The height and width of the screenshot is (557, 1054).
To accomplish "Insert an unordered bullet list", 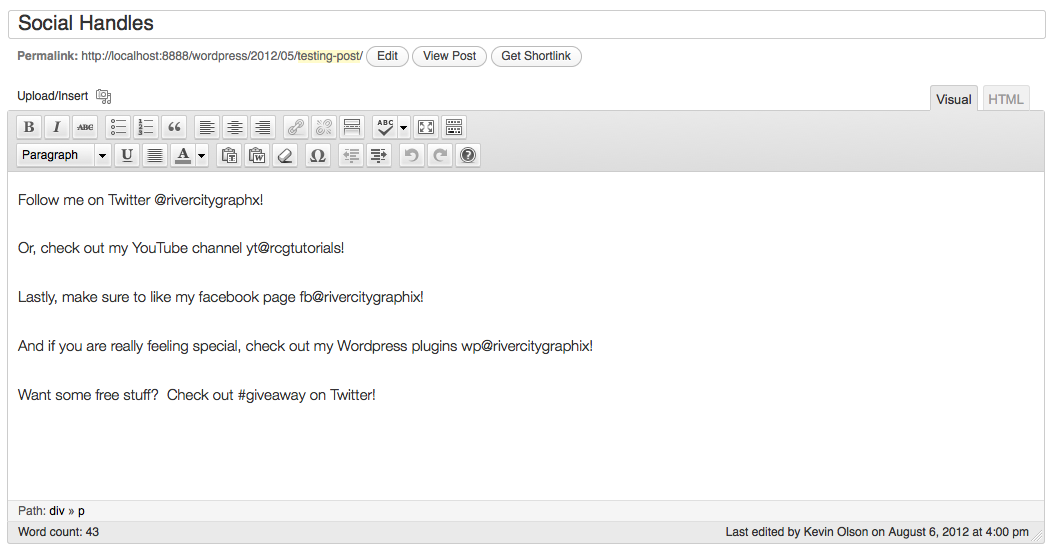I will click(x=118, y=127).
